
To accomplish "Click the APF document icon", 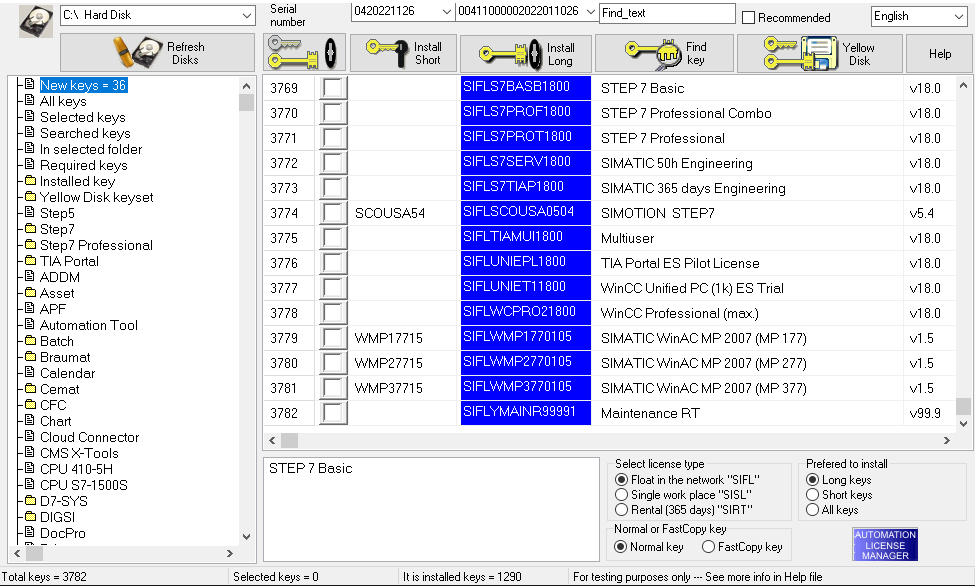I will tap(30, 308).
